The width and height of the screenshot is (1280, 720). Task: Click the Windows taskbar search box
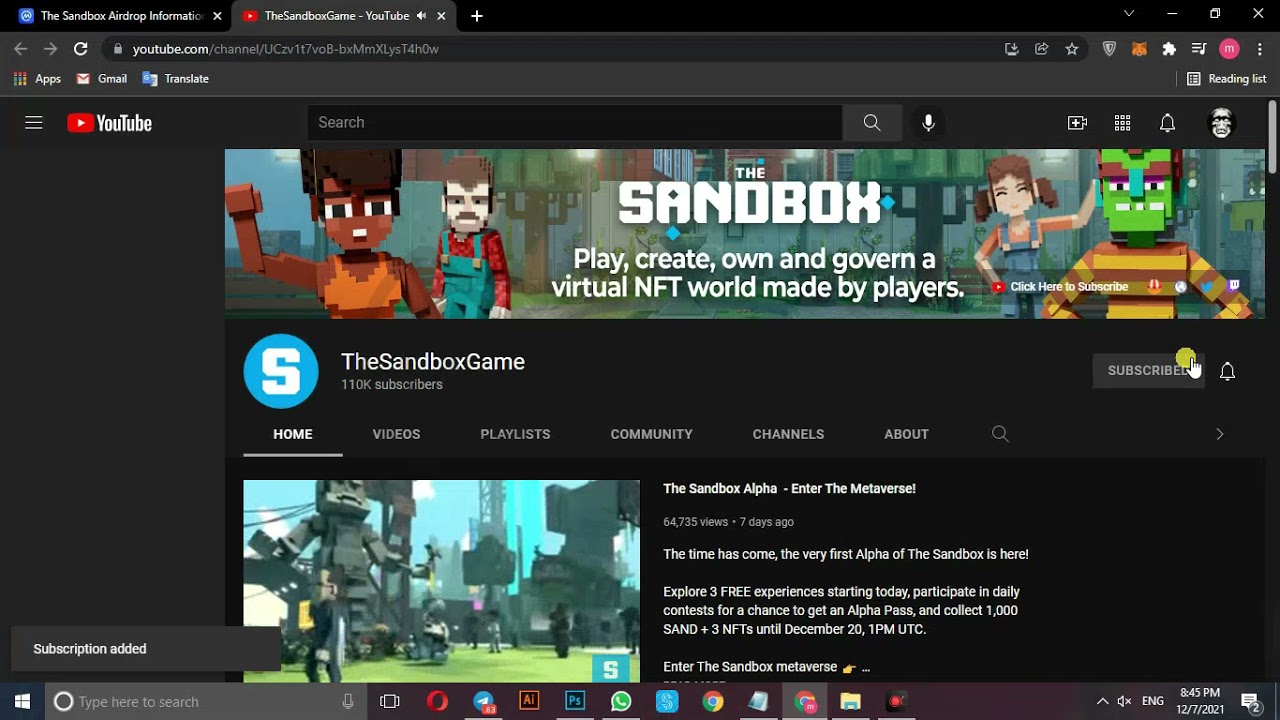pyautogui.click(x=206, y=702)
